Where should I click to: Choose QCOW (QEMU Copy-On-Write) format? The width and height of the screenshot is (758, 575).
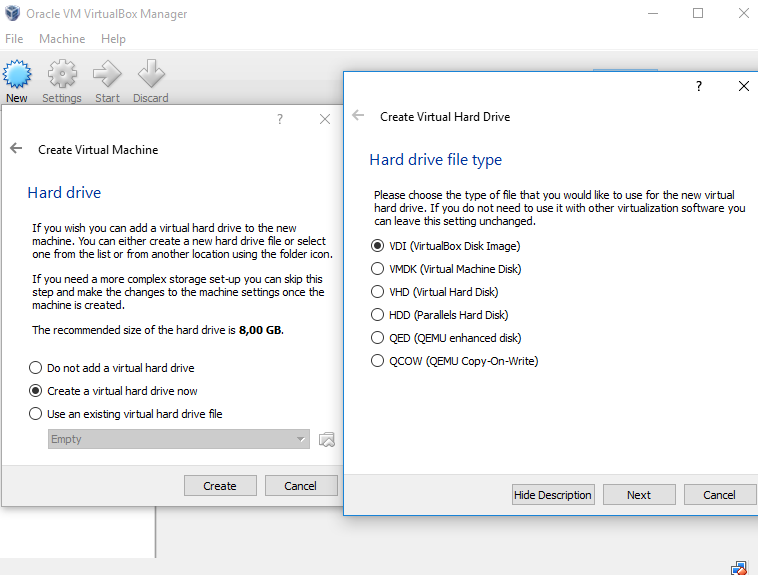tap(454, 361)
